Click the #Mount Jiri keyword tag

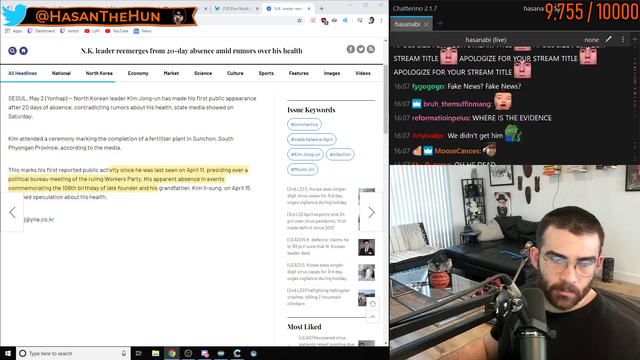pos(302,169)
